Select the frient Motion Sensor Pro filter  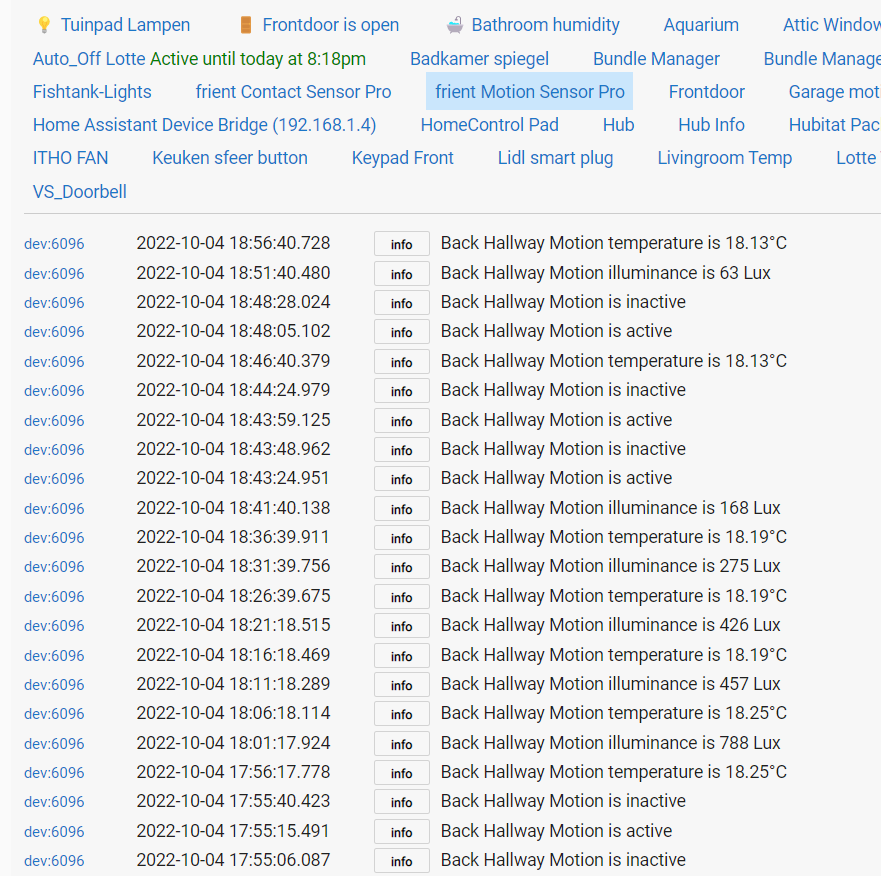point(529,92)
